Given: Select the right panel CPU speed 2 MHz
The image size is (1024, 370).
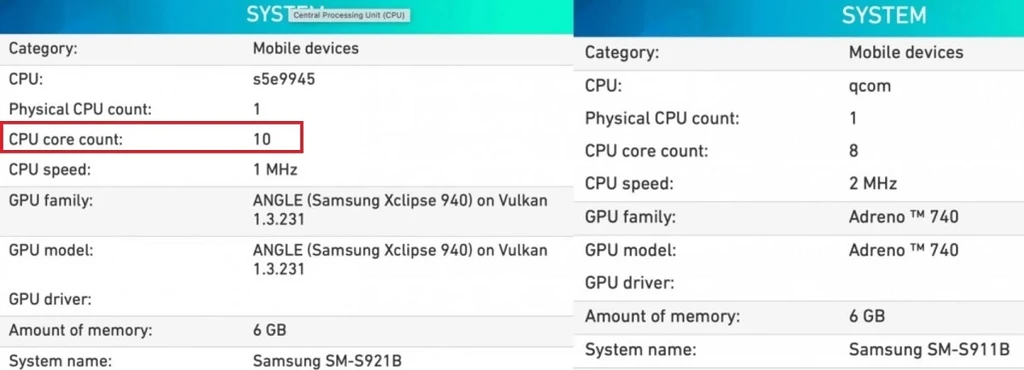Looking at the screenshot, I should [873, 183].
